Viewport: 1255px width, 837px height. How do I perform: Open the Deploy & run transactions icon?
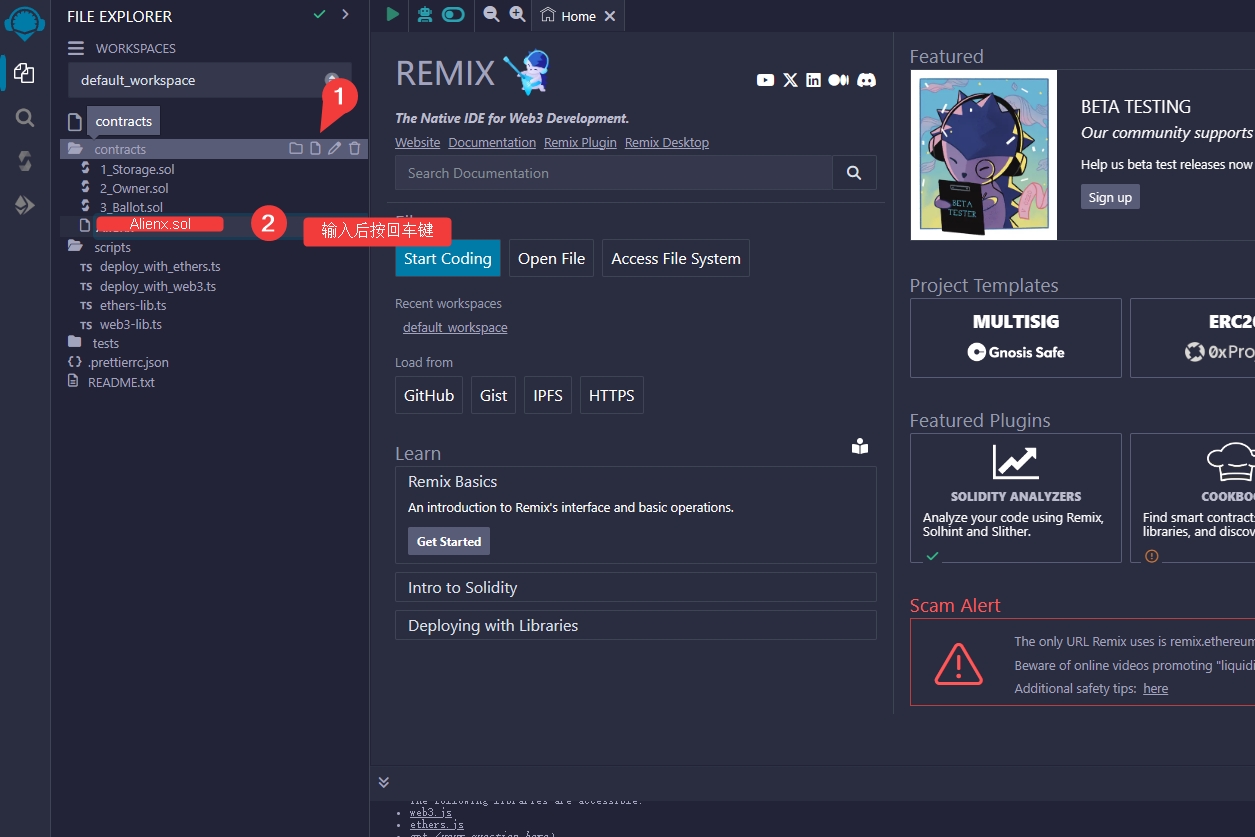pos(25,205)
